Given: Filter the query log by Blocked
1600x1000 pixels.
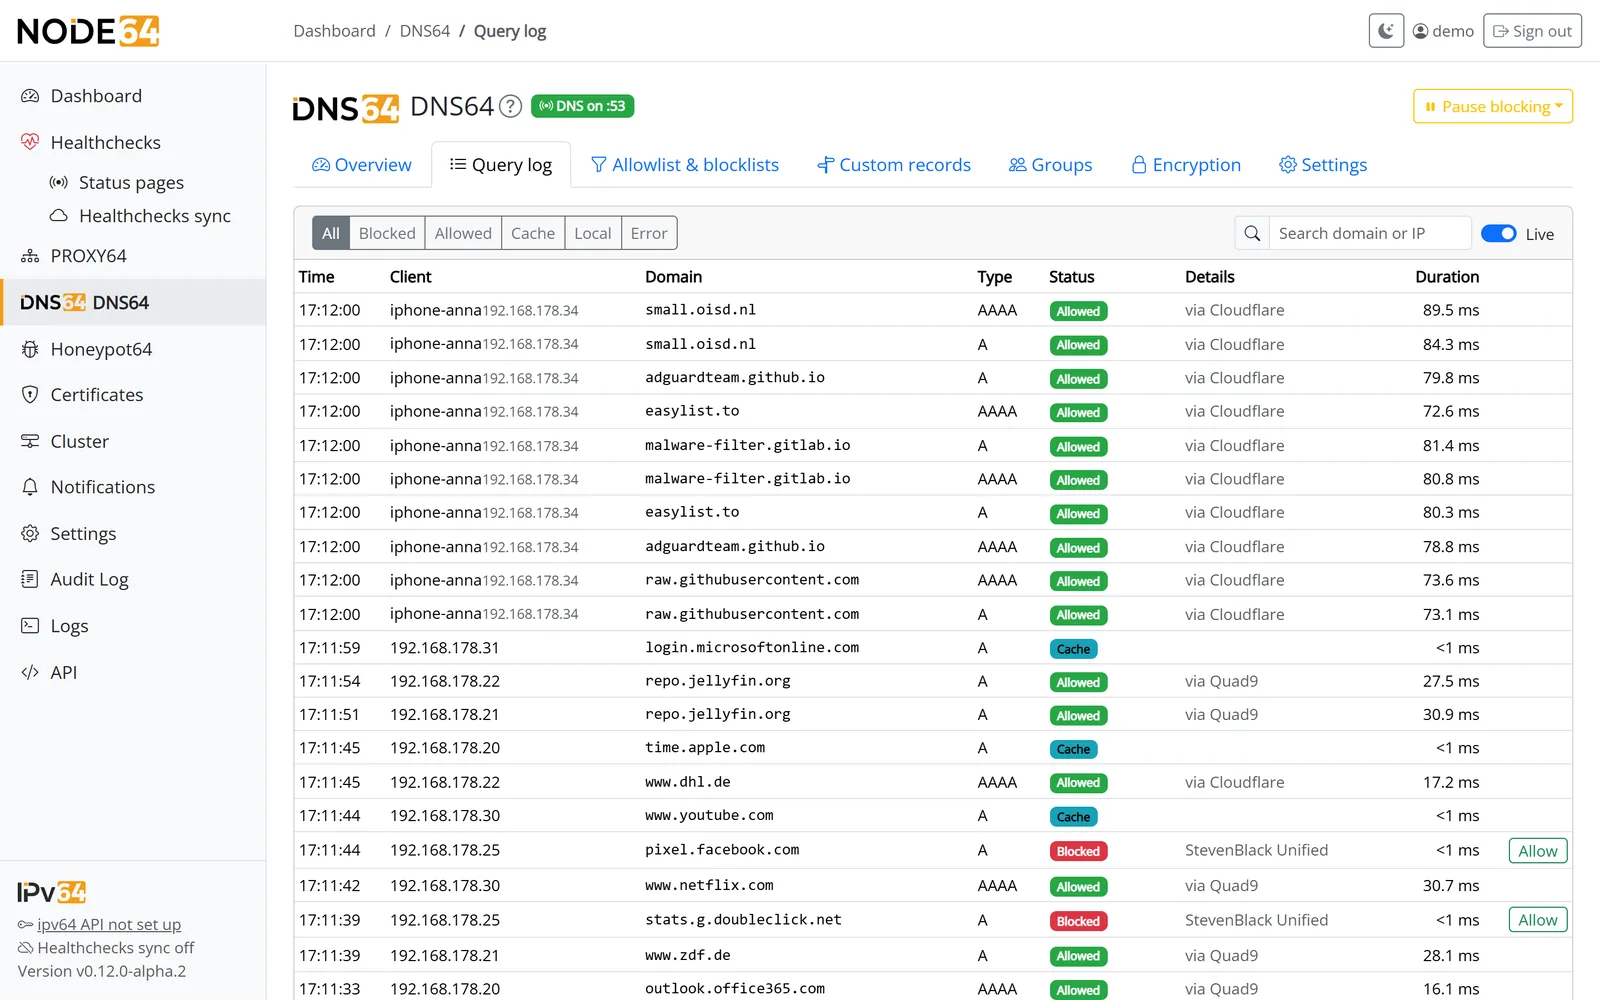Looking at the screenshot, I should click(x=387, y=233).
